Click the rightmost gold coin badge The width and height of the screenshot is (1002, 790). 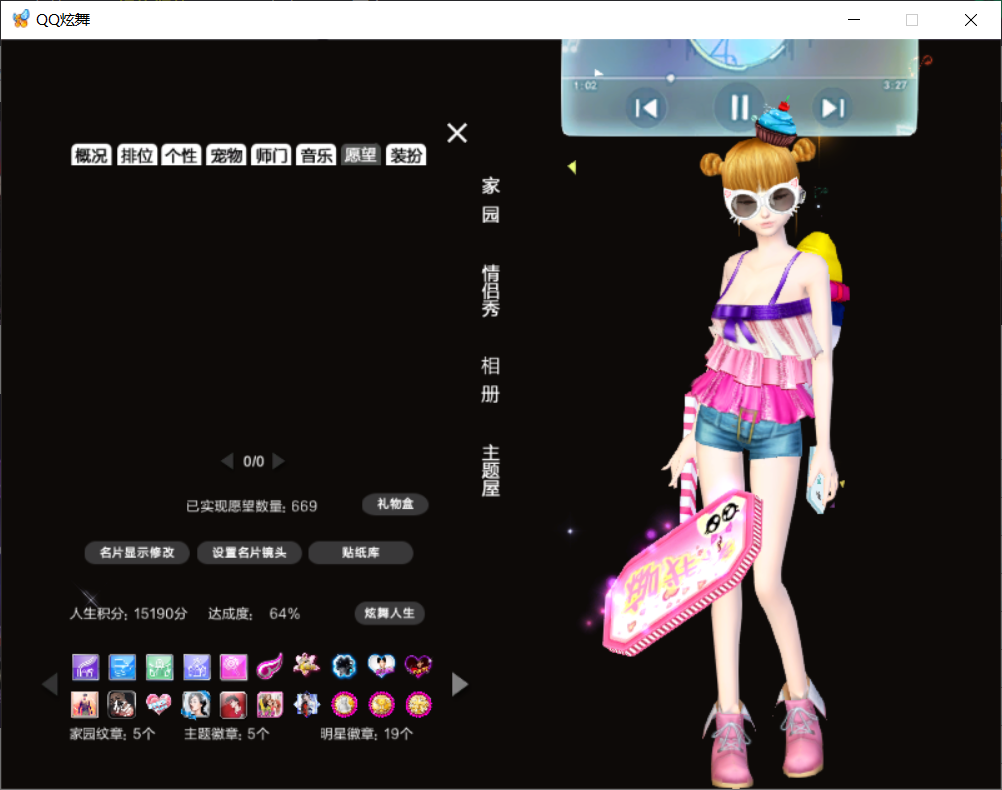pyautogui.click(x=419, y=705)
